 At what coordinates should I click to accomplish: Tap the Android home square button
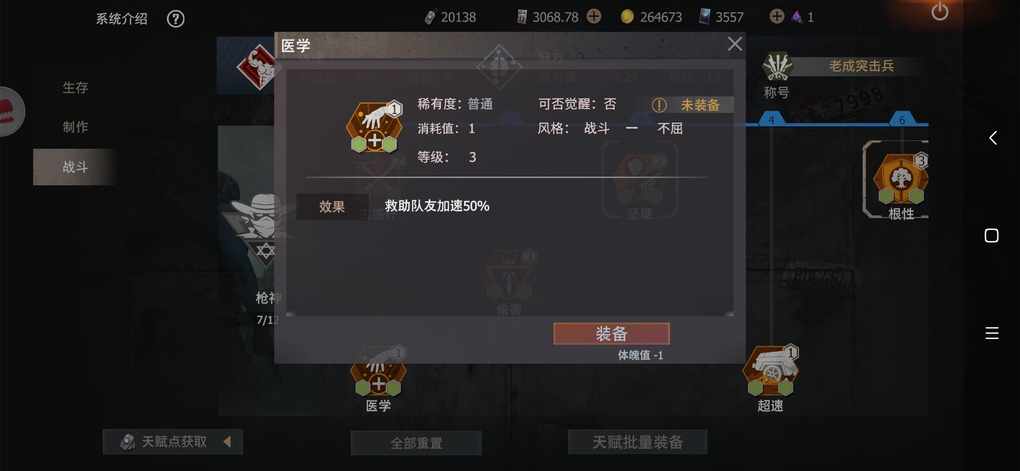tap(991, 236)
